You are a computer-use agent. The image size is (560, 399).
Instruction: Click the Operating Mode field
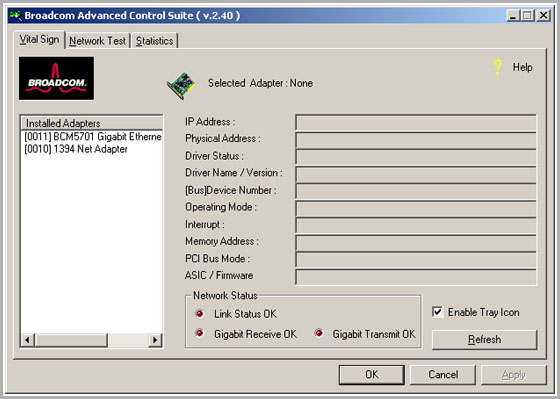(x=416, y=209)
